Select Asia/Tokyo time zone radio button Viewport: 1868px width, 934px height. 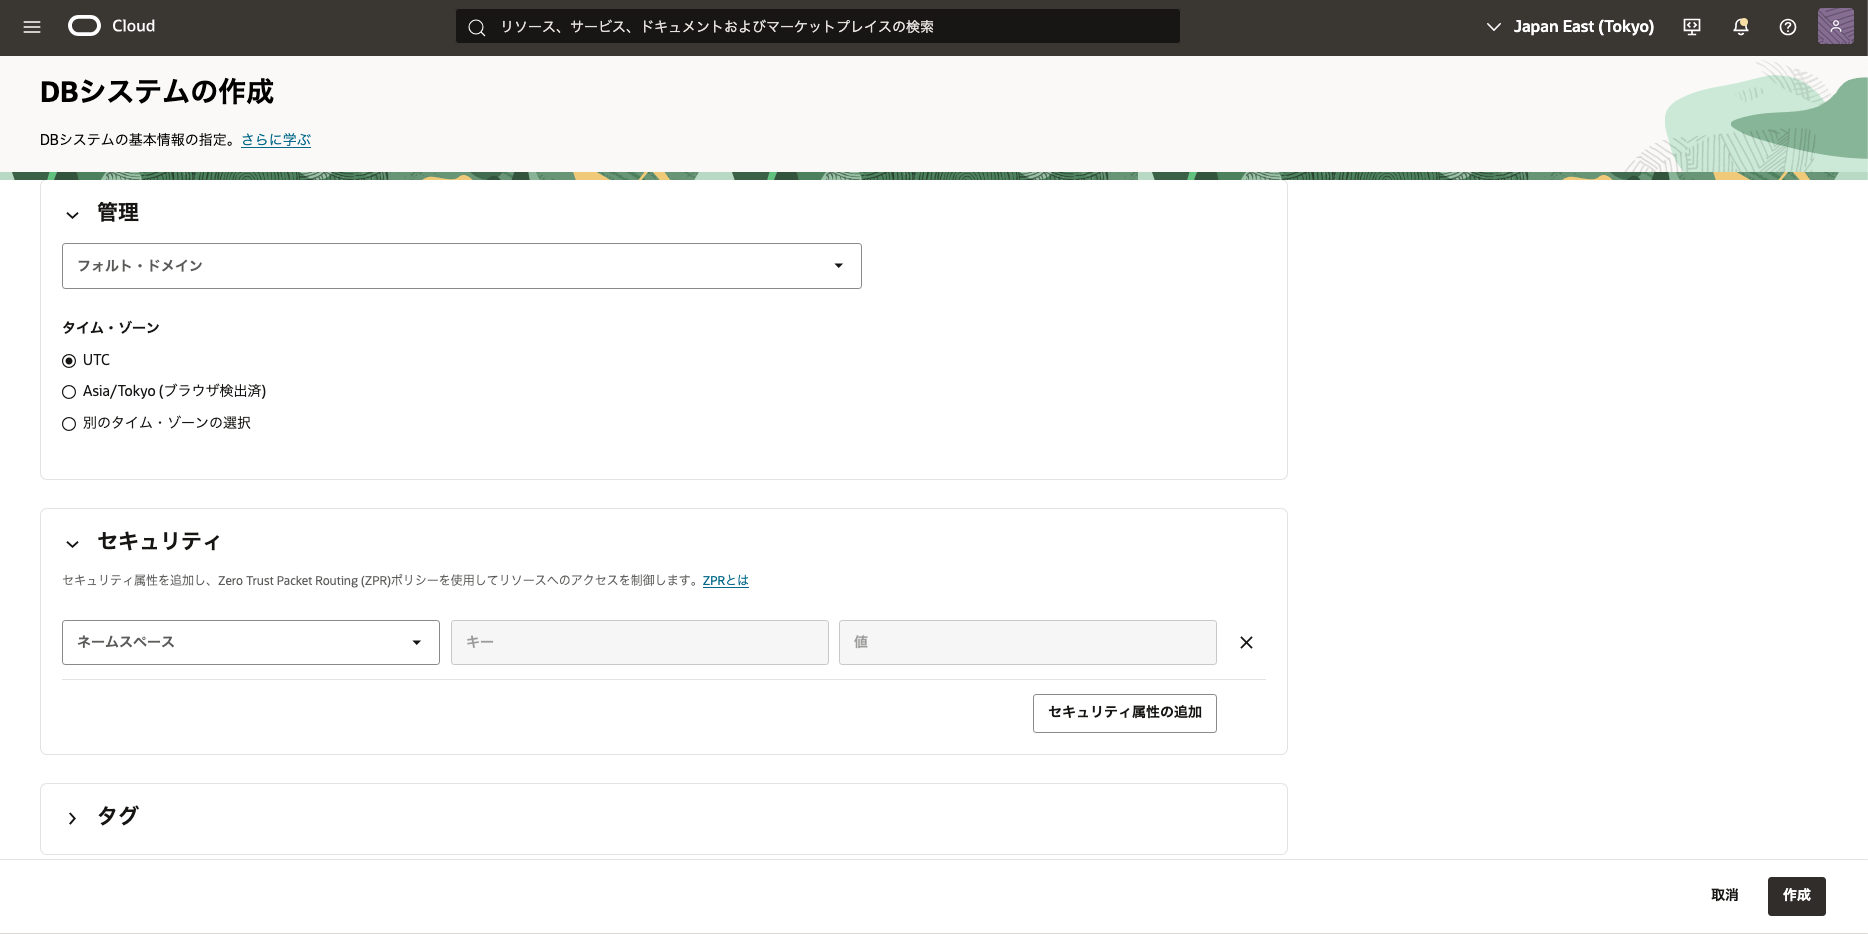click(69, 392)
